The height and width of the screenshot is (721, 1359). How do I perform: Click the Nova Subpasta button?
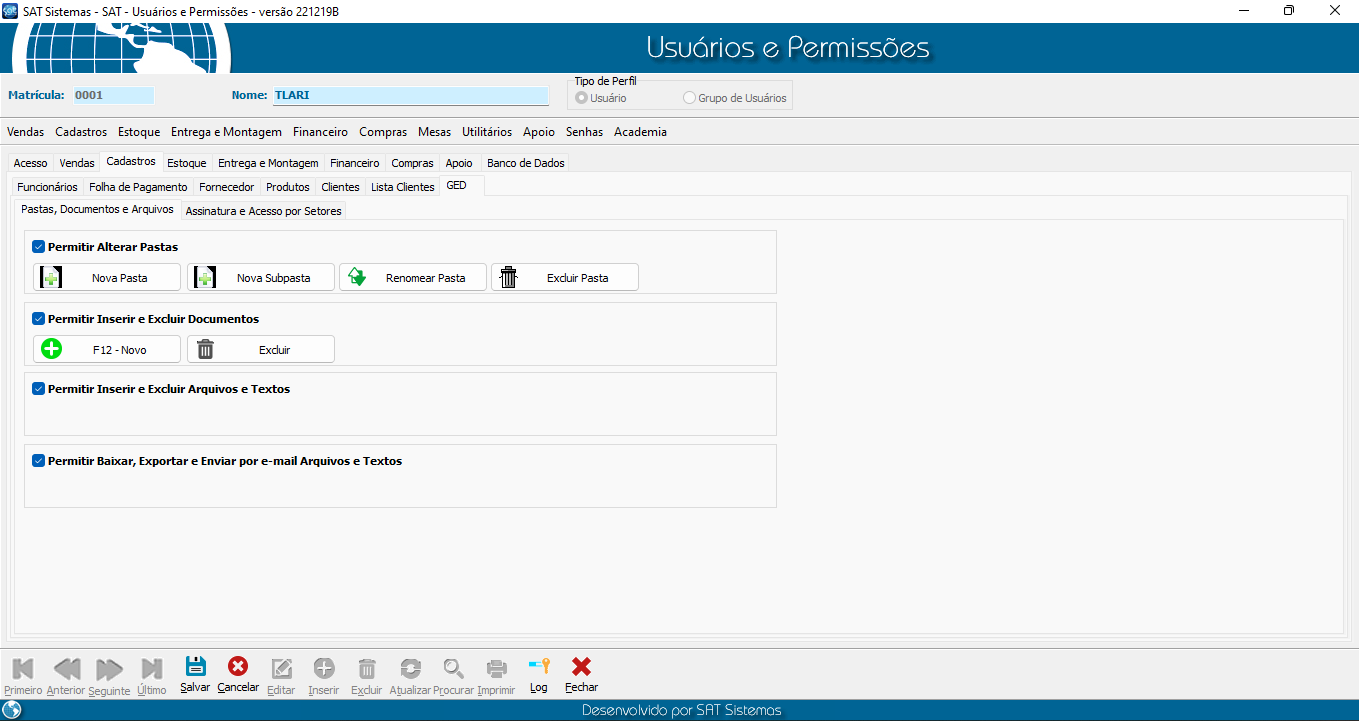(261, 278)
